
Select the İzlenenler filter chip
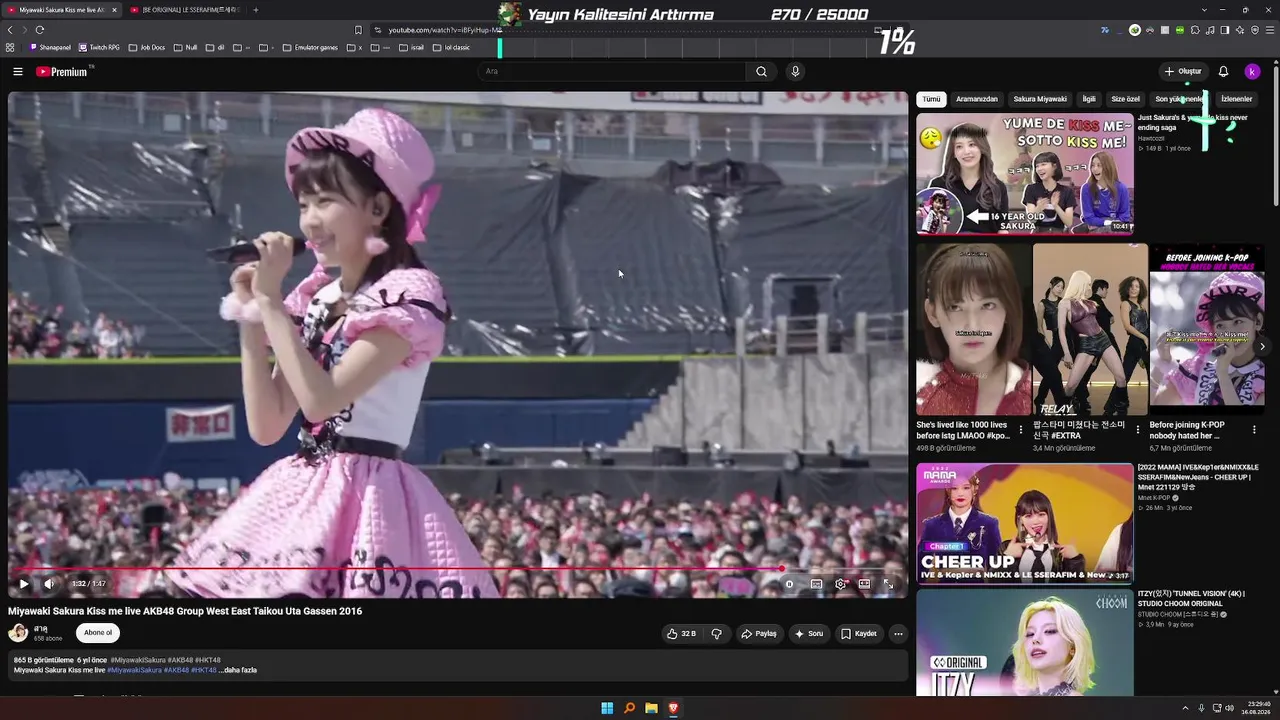click(1237, 99)
